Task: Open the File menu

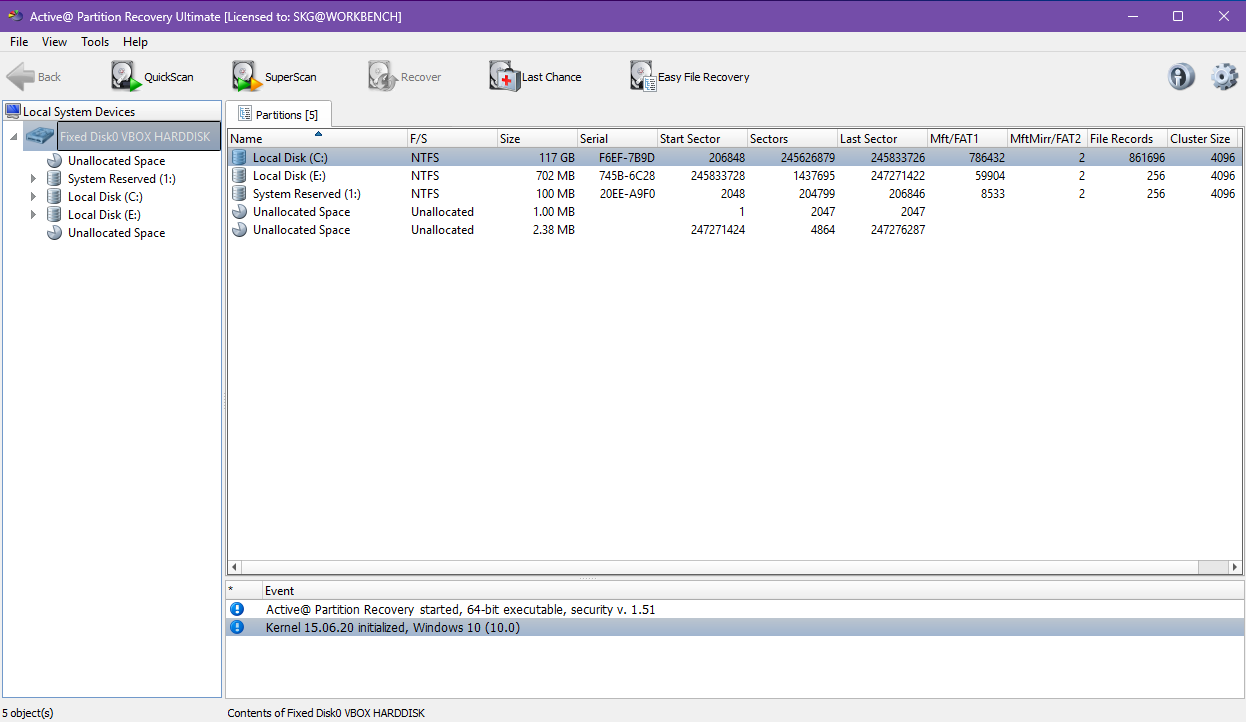Action: click(x=19, y=42)
